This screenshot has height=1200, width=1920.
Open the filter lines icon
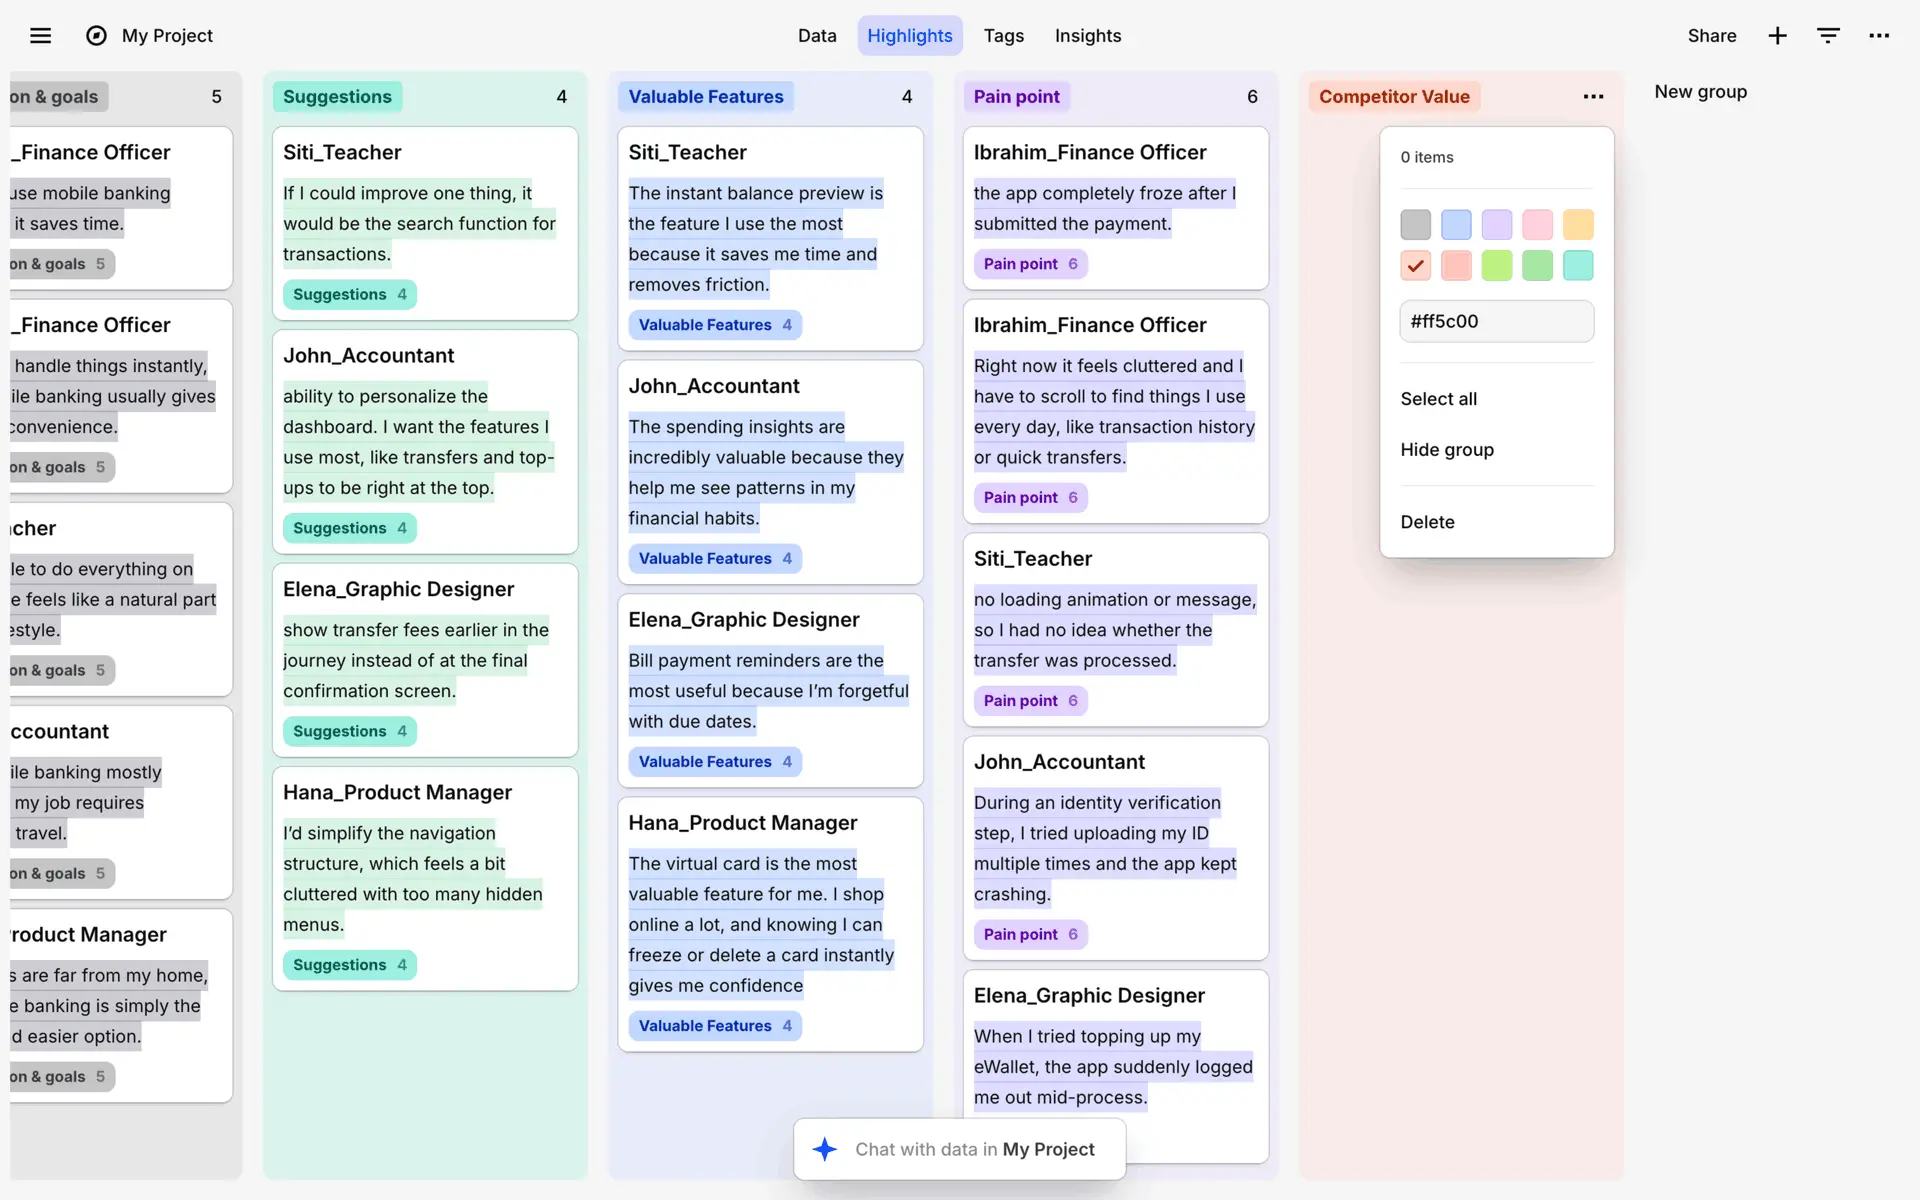[x=1828, y=36]
